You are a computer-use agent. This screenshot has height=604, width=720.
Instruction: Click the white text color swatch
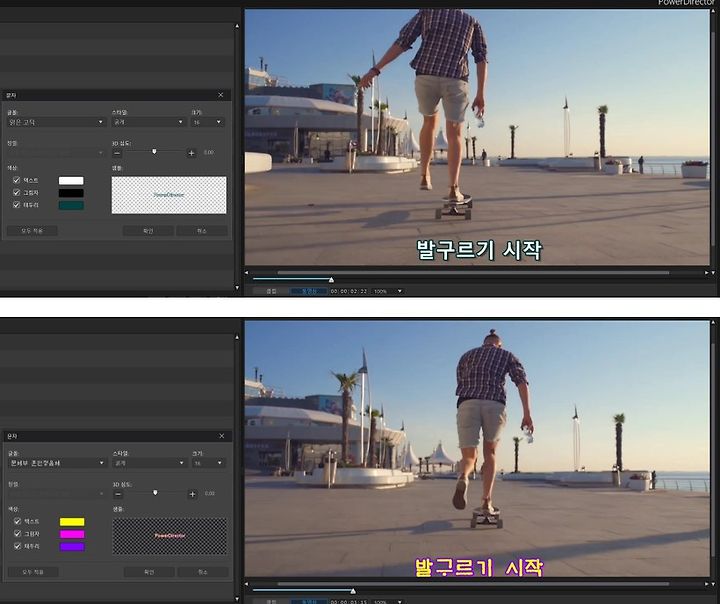click(71, 181)
